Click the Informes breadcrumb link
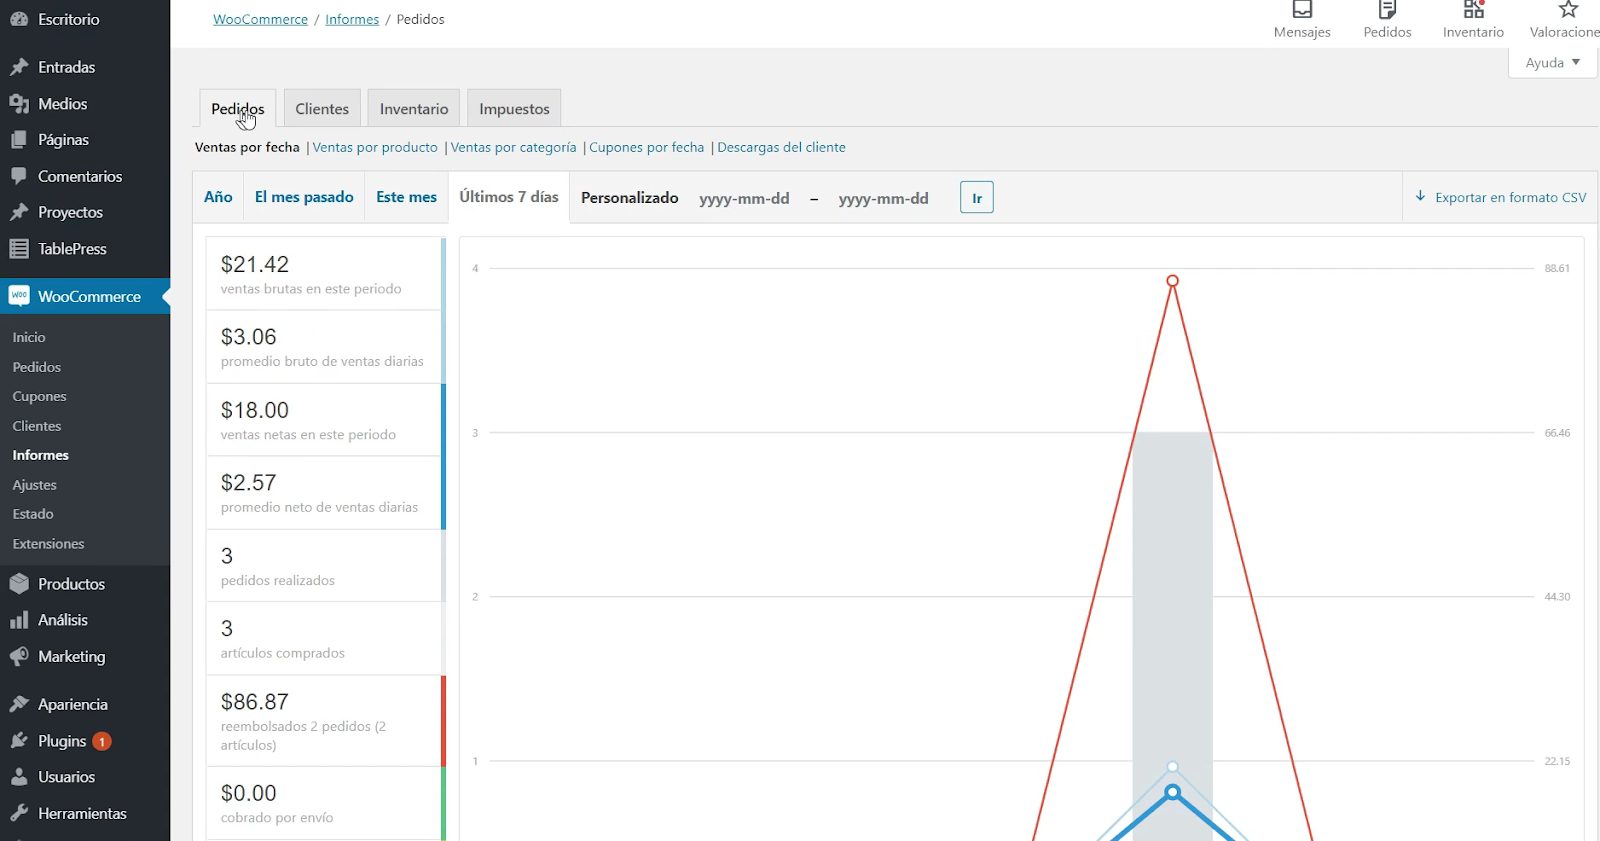This screenshot has width=1600, height=841. [x=352, y=19]
